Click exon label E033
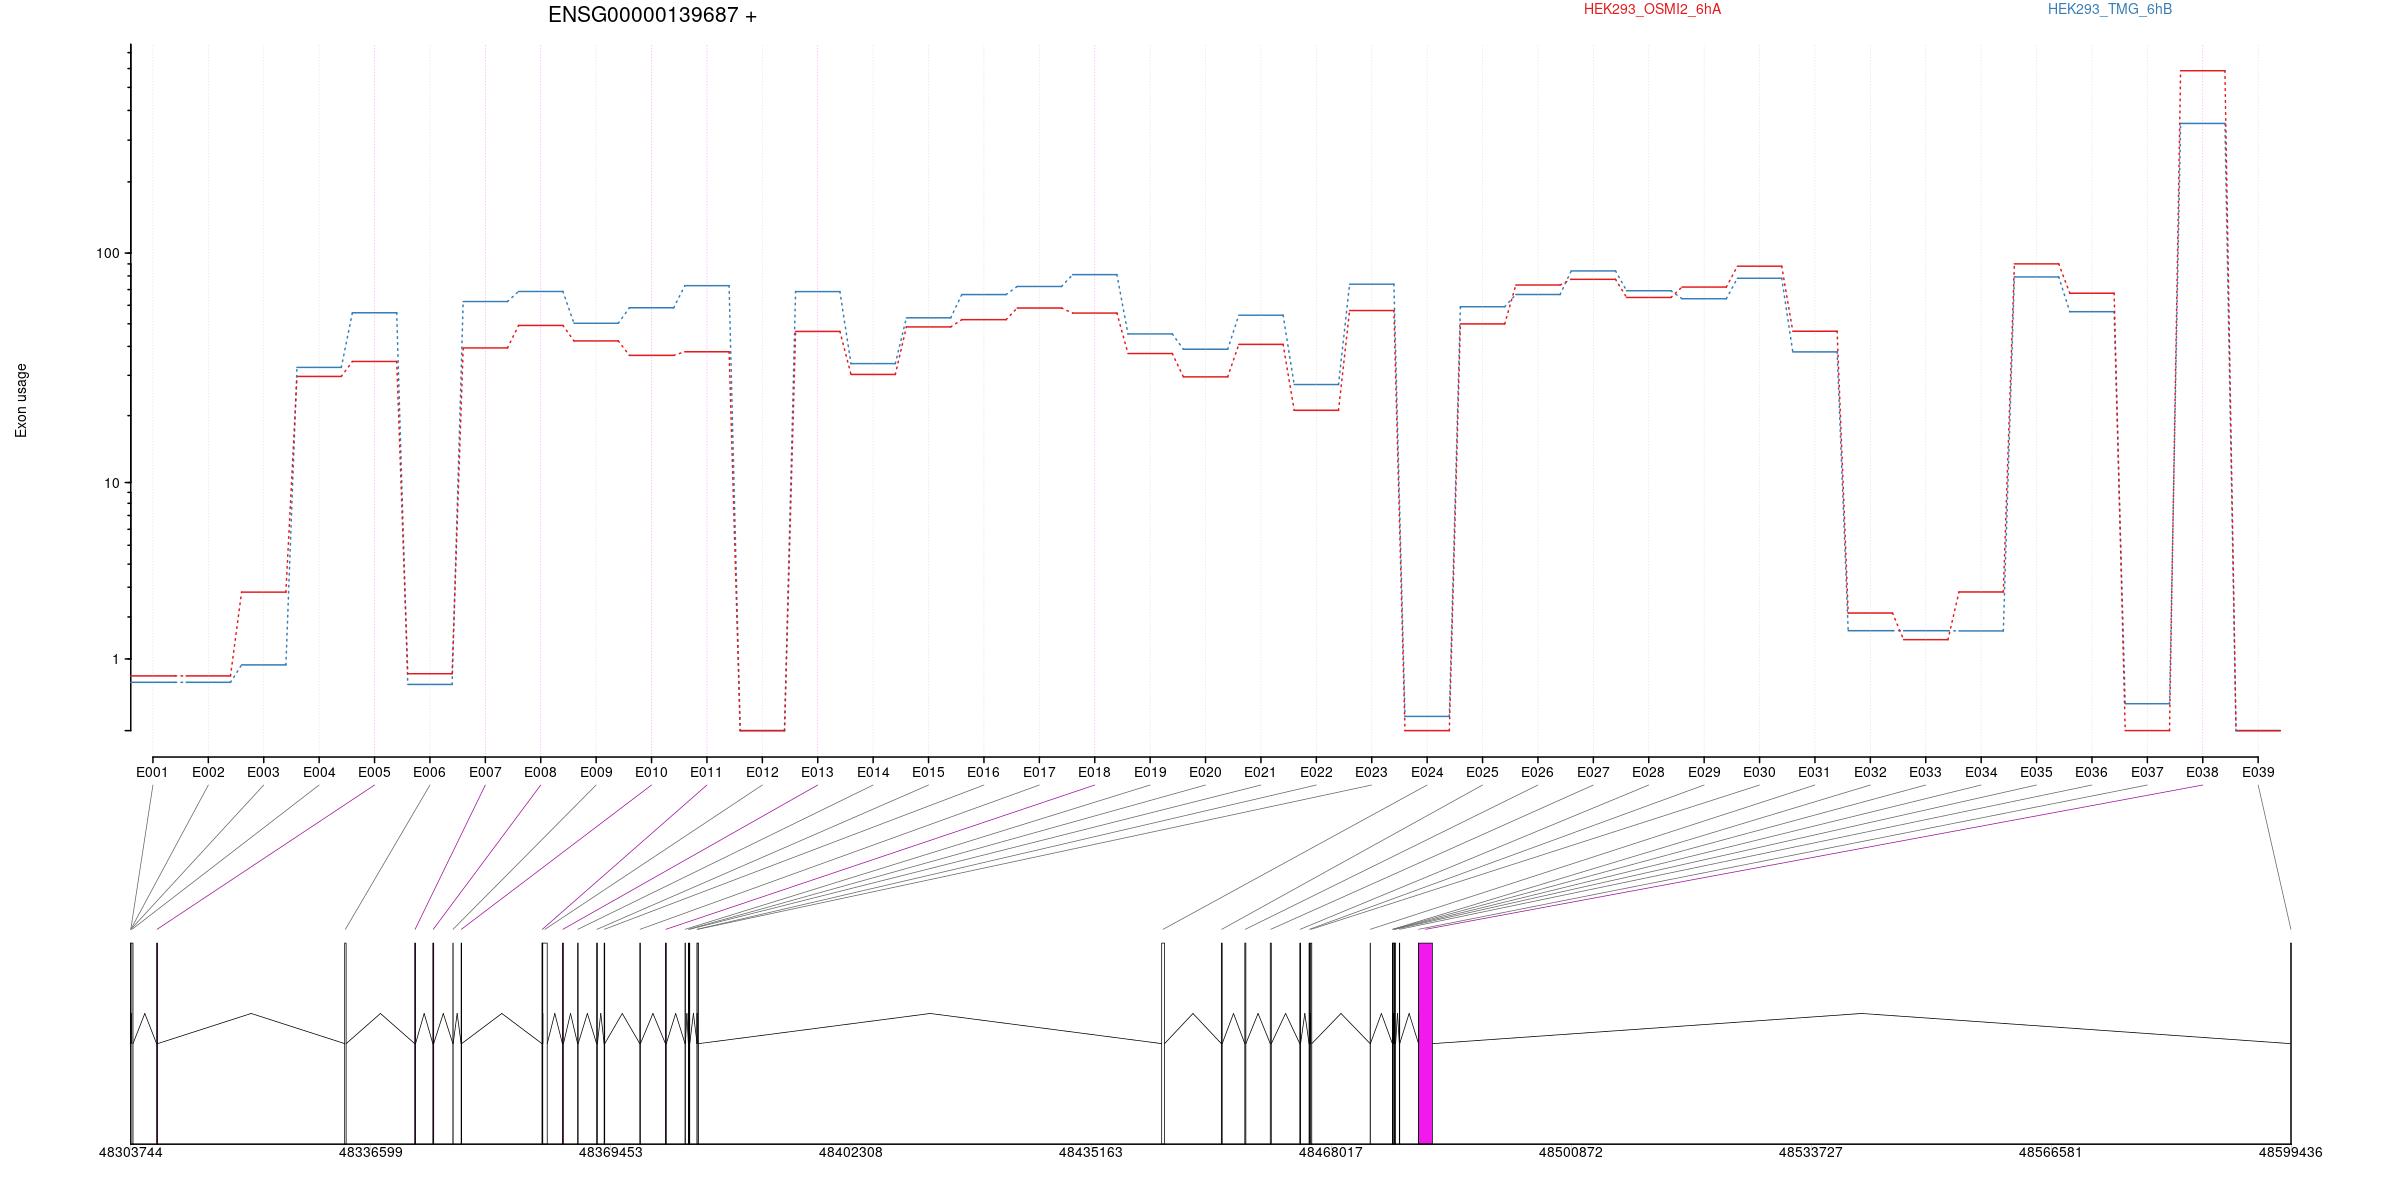The width and height of the screenshot is (2400, 1200). coord(1925,772)
